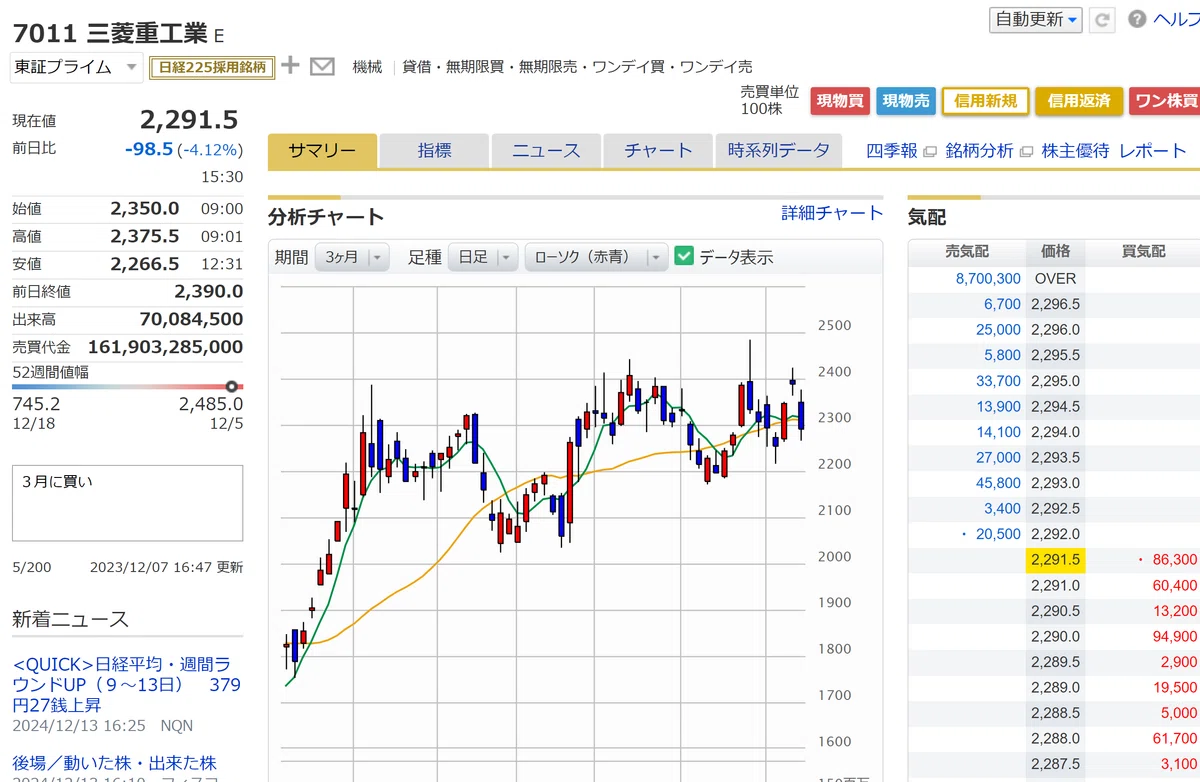Open the レポート link

pos(1153,151)
